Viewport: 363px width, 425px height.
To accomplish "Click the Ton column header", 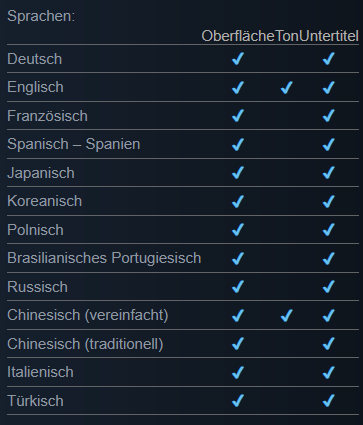I will 287,36.
